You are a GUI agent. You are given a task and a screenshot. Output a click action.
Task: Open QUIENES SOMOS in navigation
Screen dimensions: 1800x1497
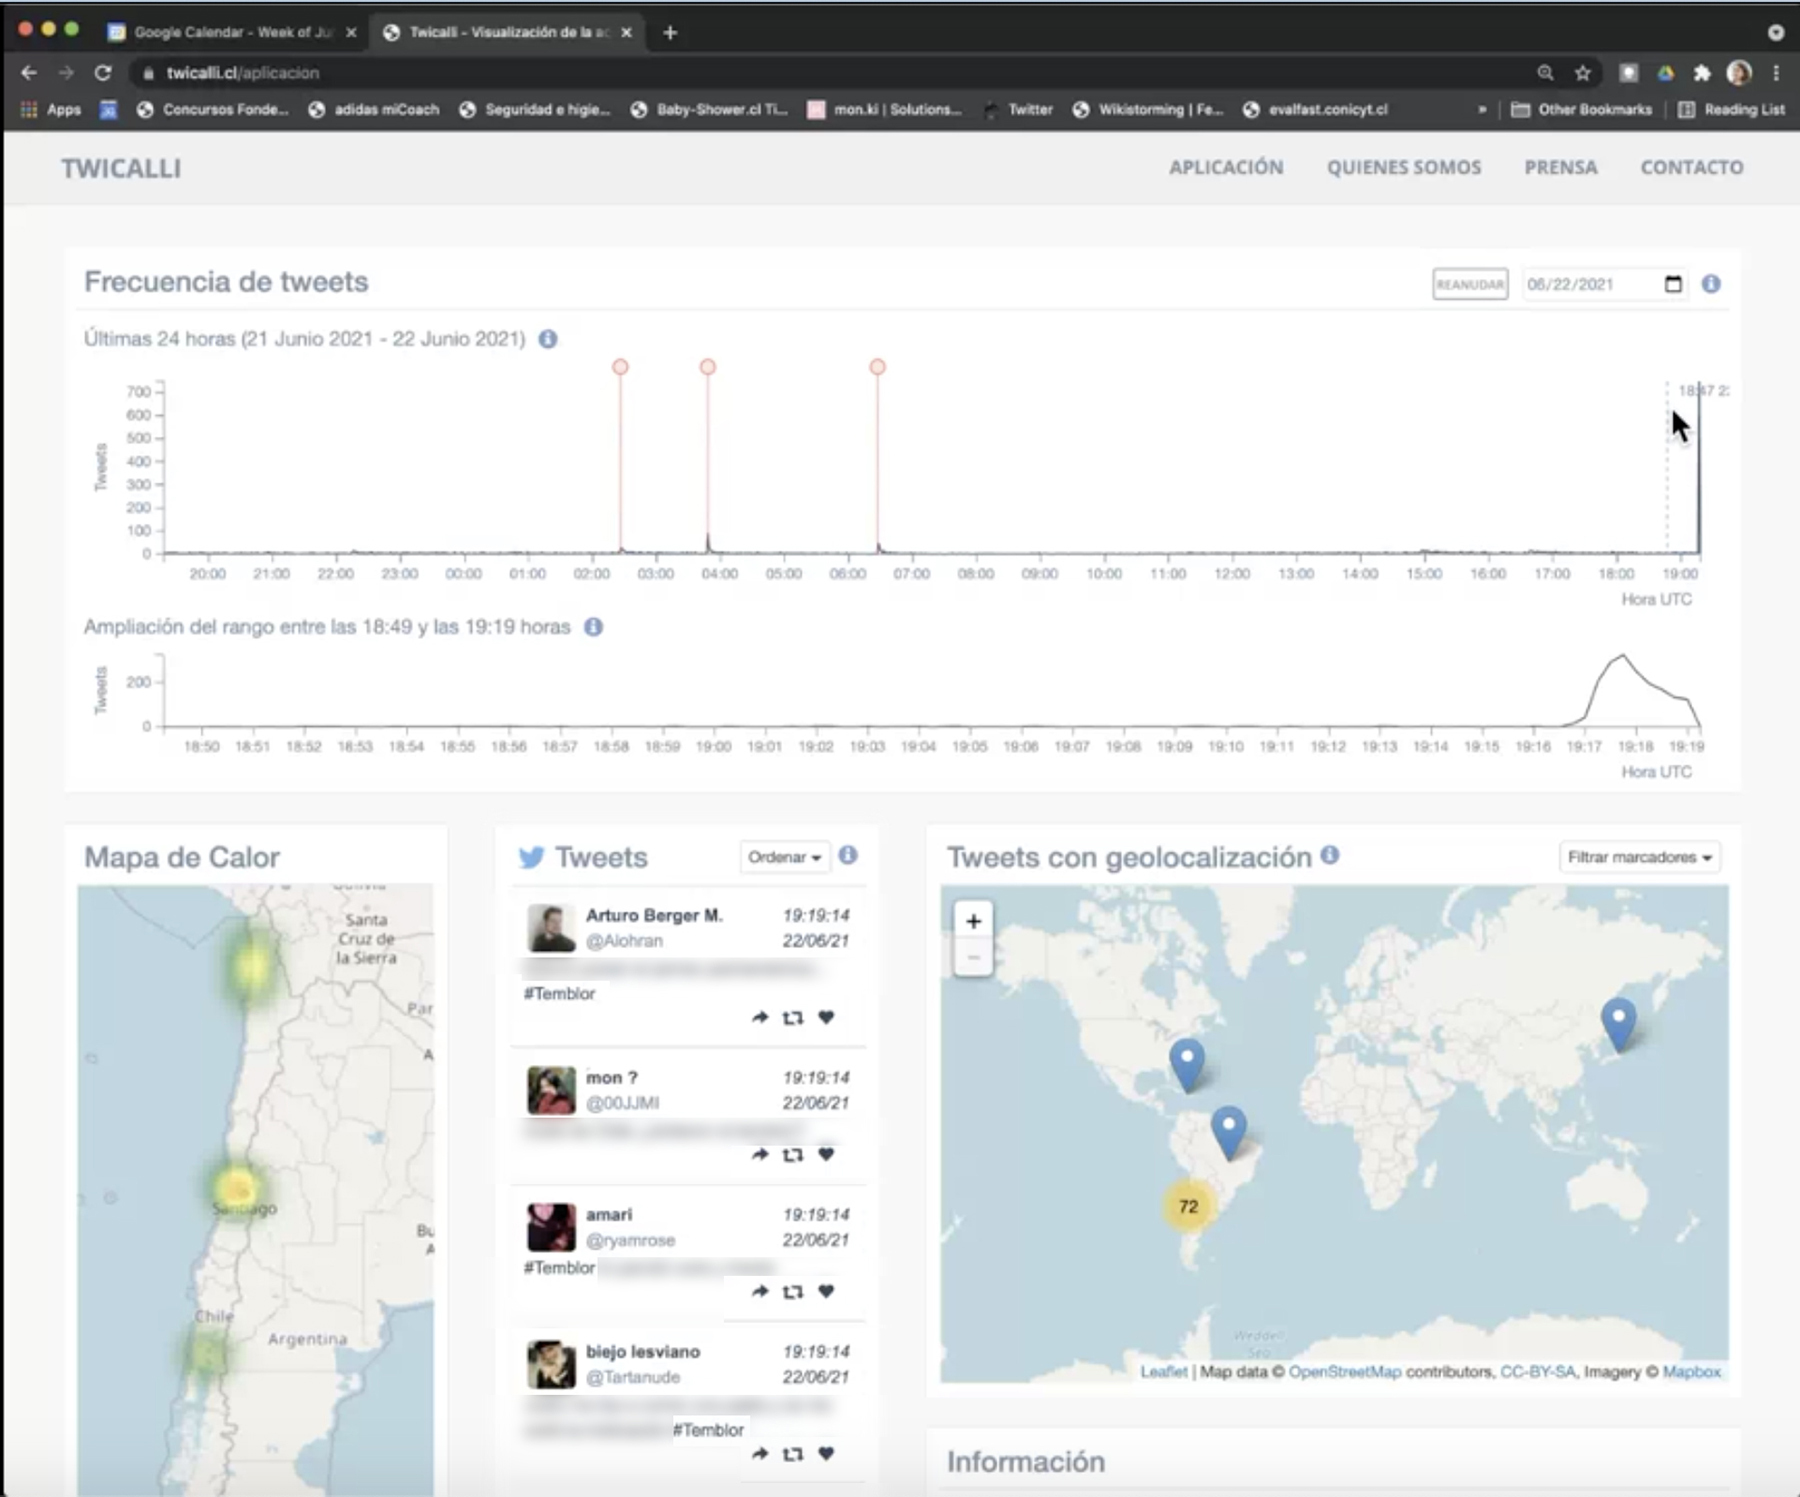point(1404,167)
